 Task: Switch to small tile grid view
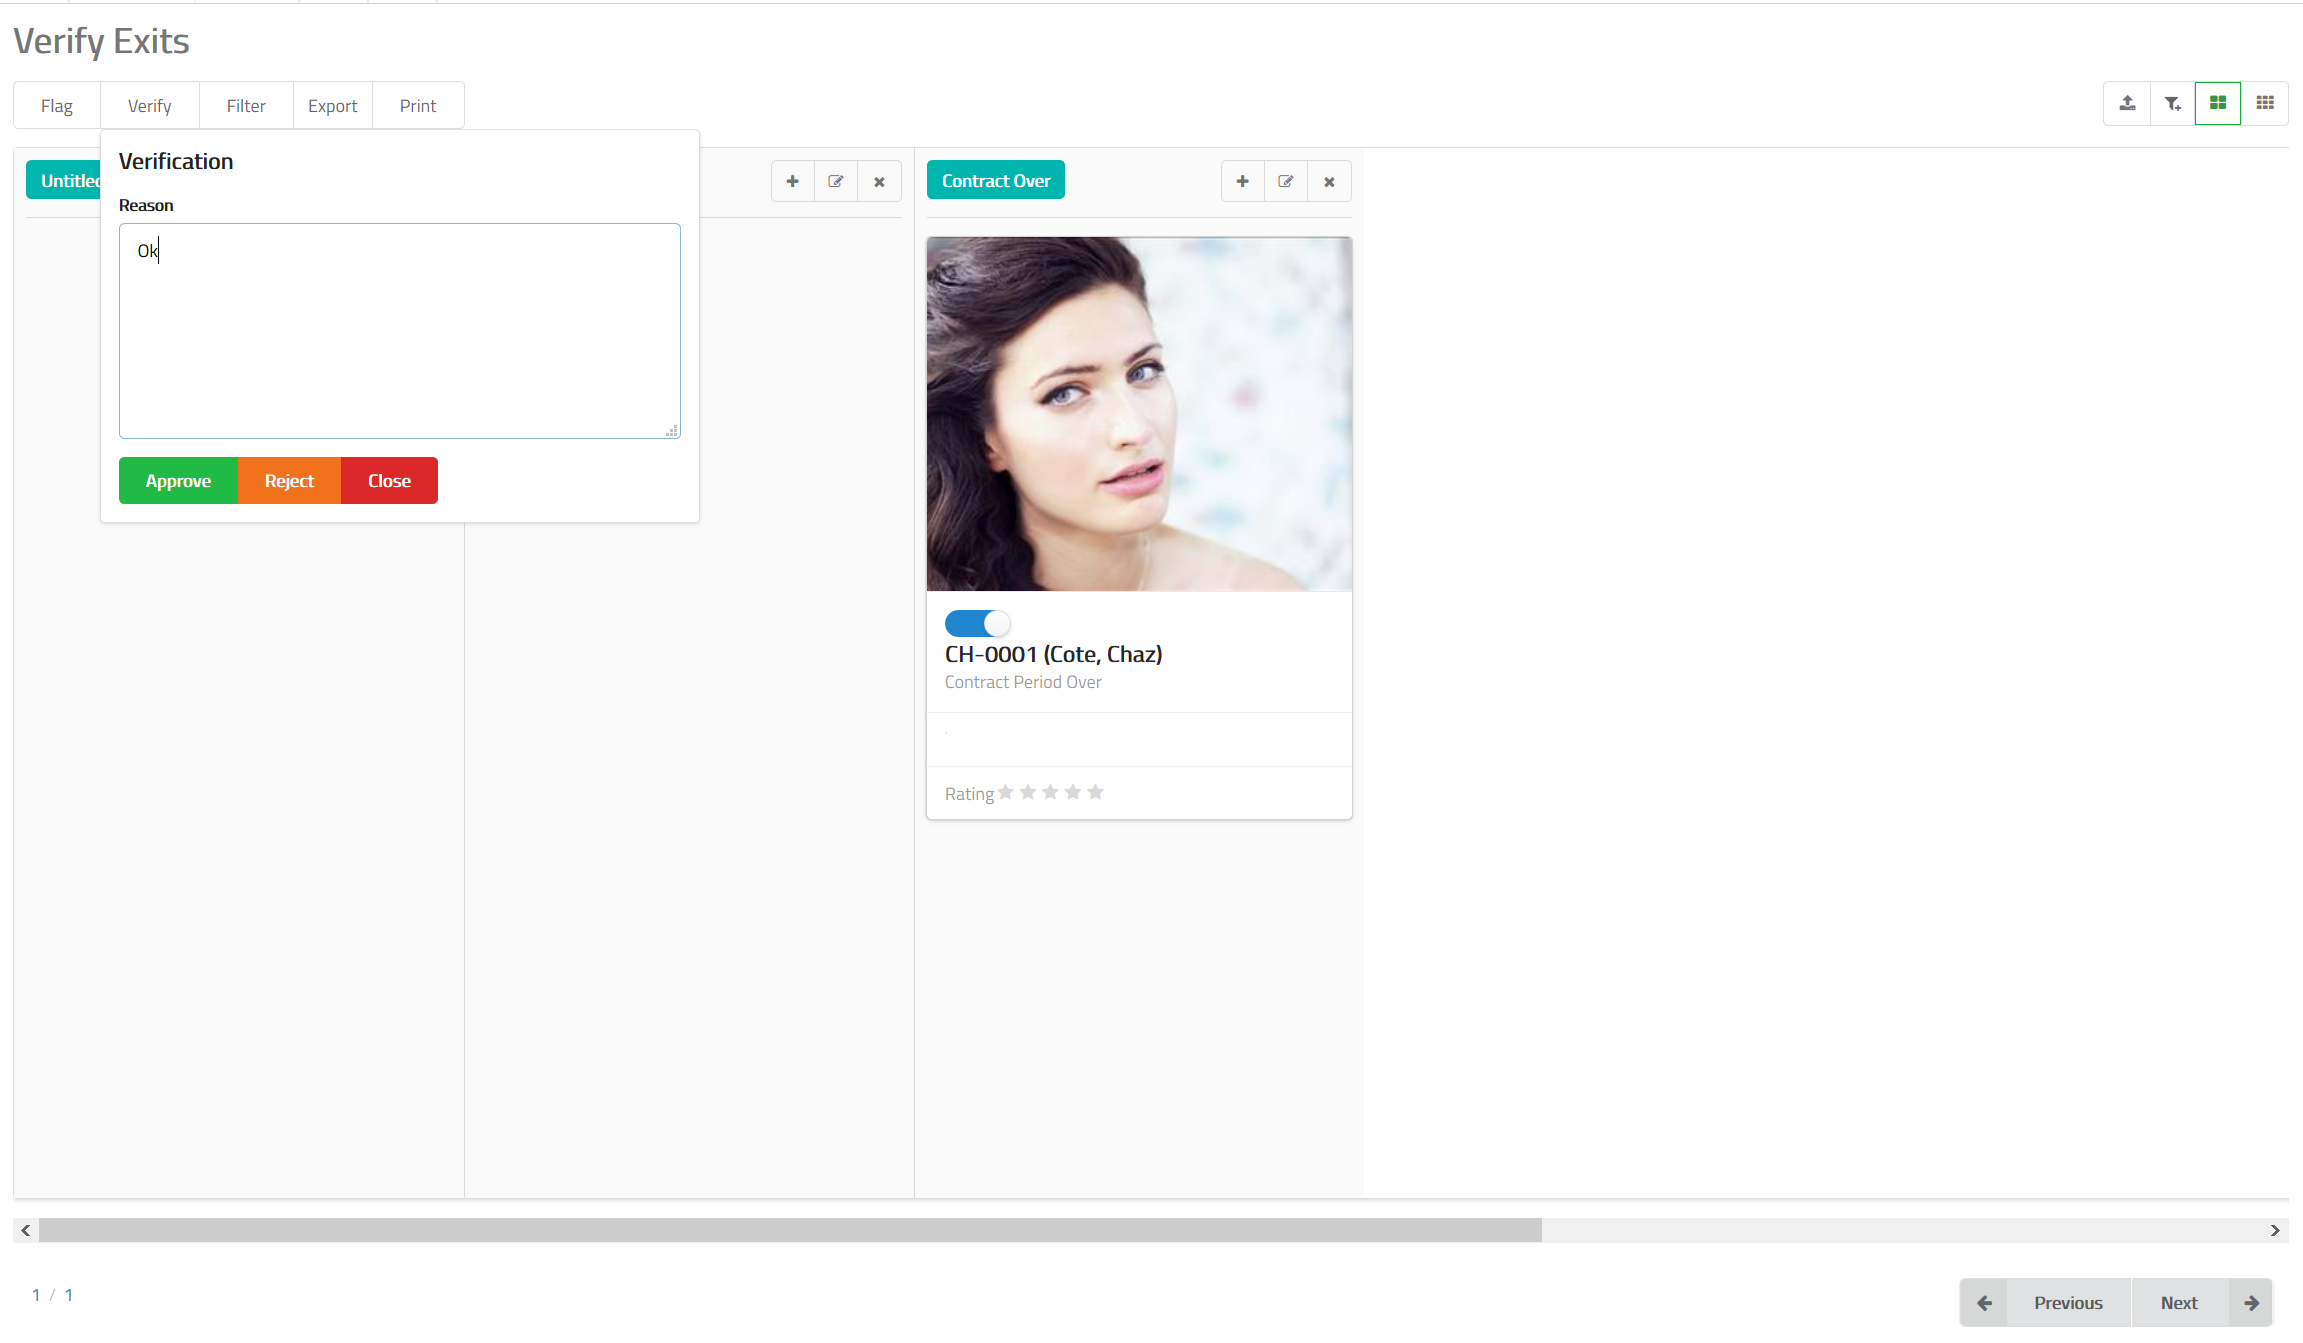[2265, 103]
